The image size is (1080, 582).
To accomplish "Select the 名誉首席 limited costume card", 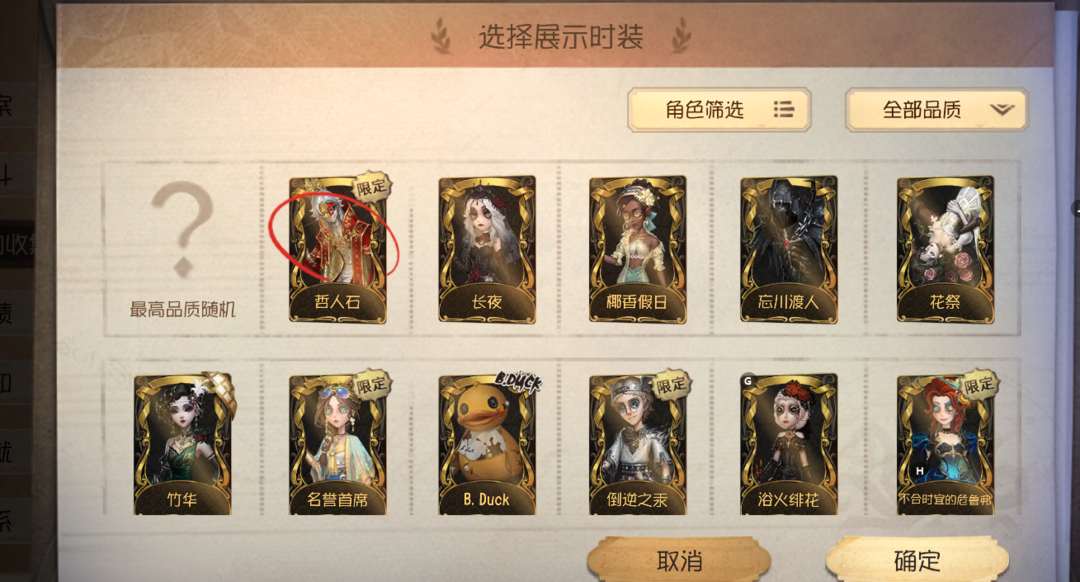I will pyautogui.click(x=338, y=444).
